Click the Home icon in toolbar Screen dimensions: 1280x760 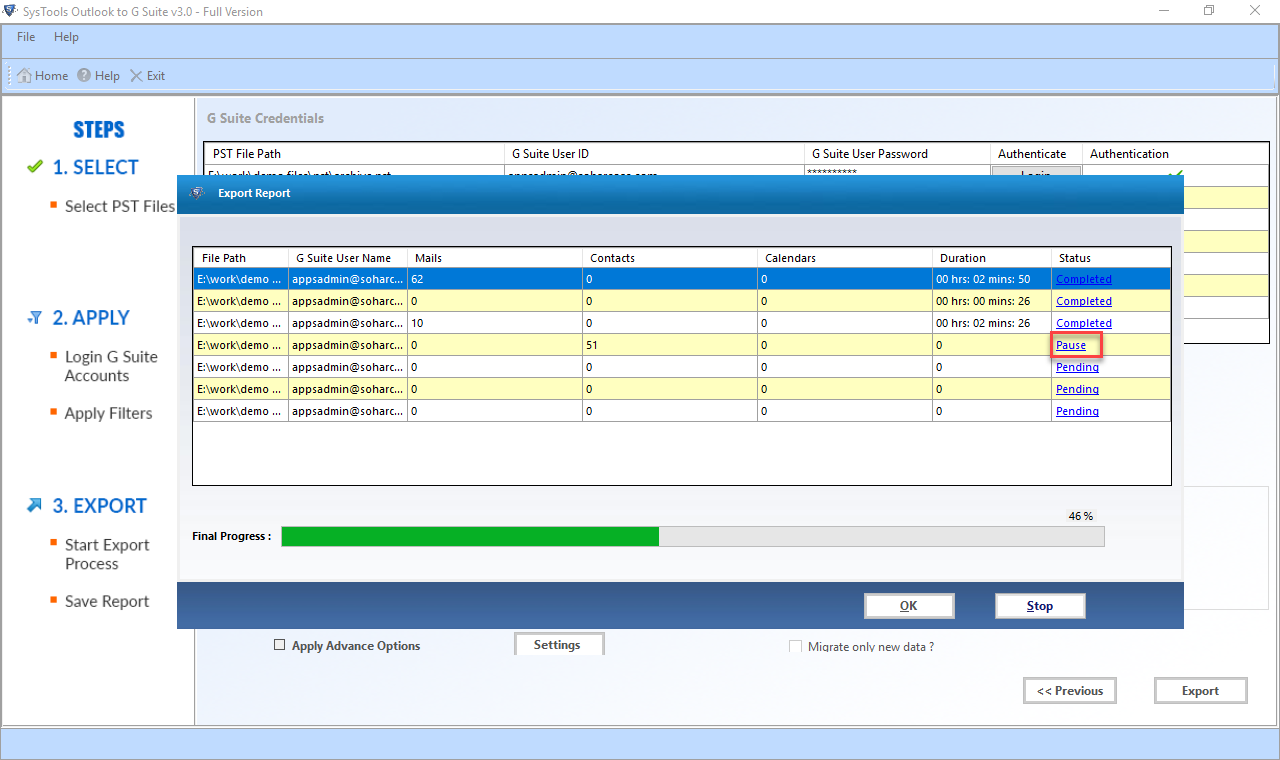tap(24, 76)
